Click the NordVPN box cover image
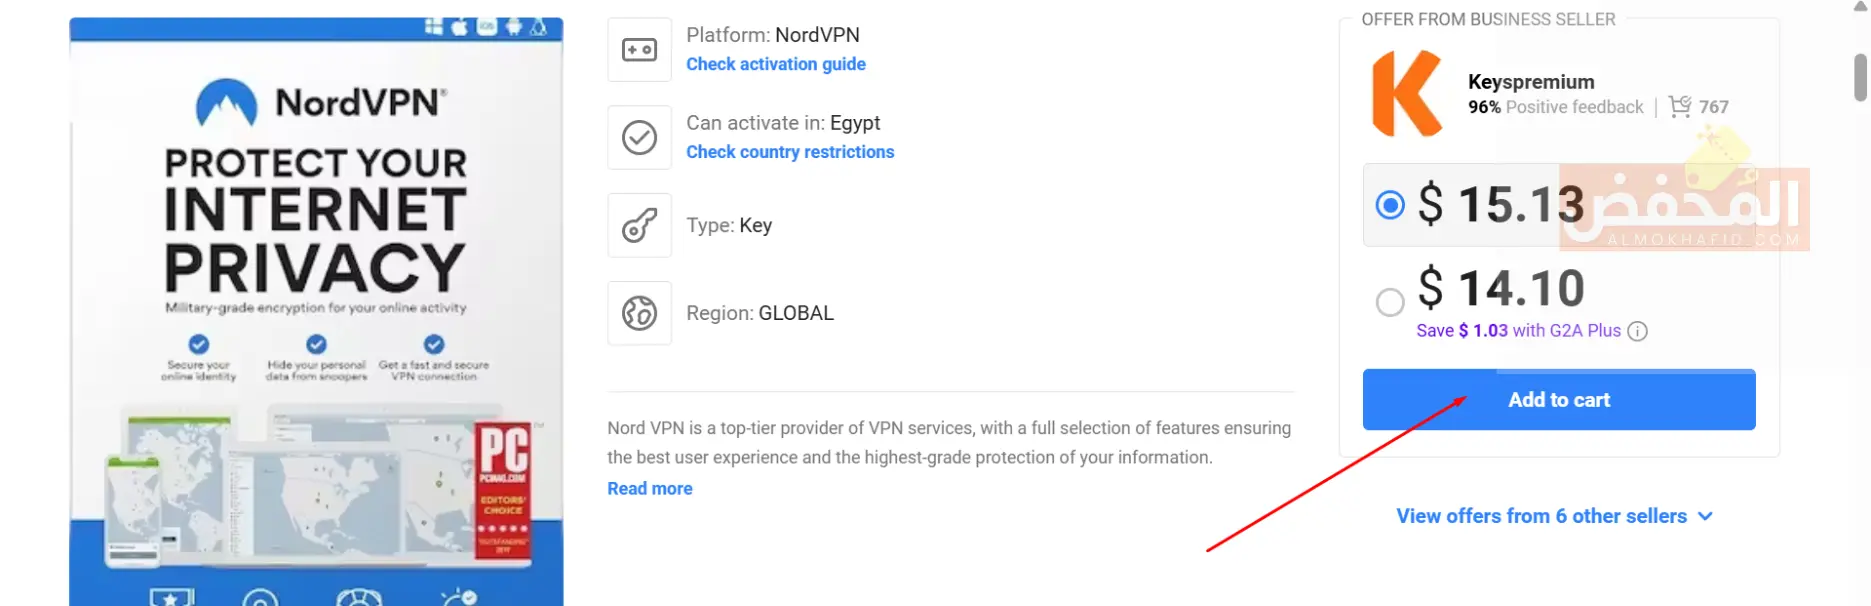Viewport: 1871px width, 606px height. click(x=316, y=310)
